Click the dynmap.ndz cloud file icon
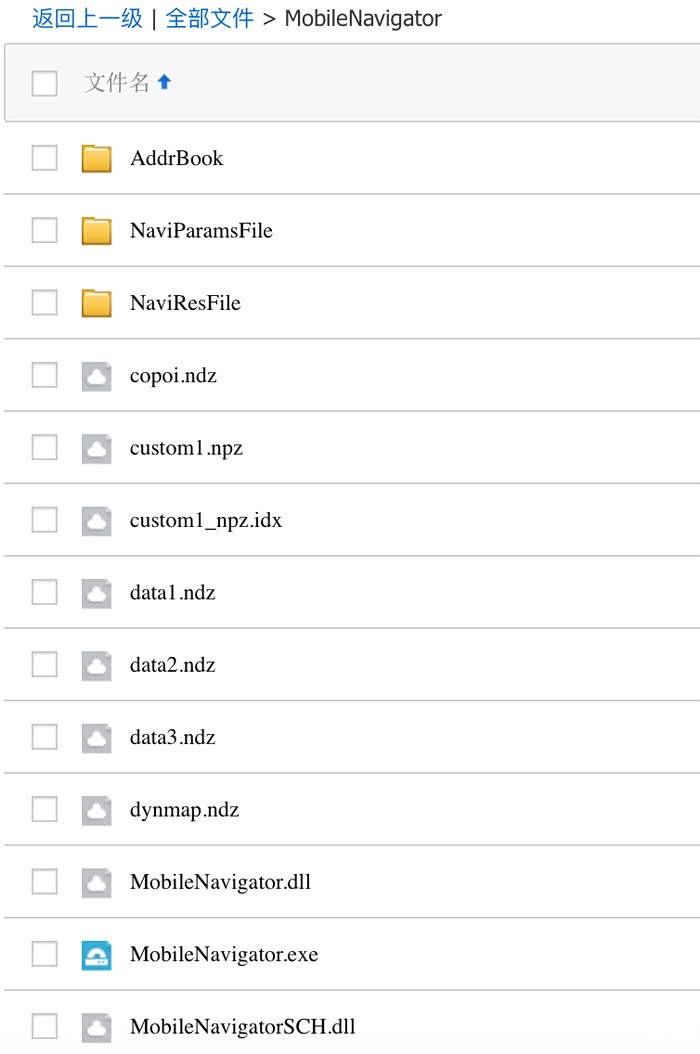This screenshot has width=700, height=1054. coord(96,810)
